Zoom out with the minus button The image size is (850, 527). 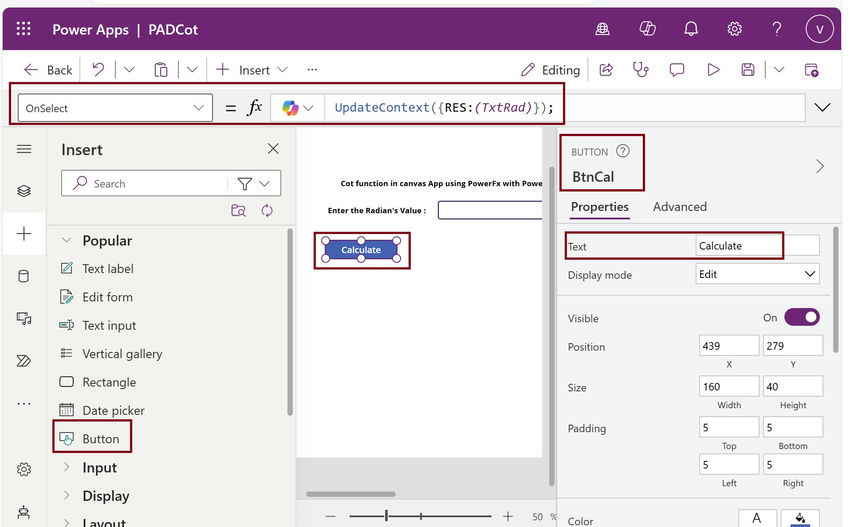(330, 517)
